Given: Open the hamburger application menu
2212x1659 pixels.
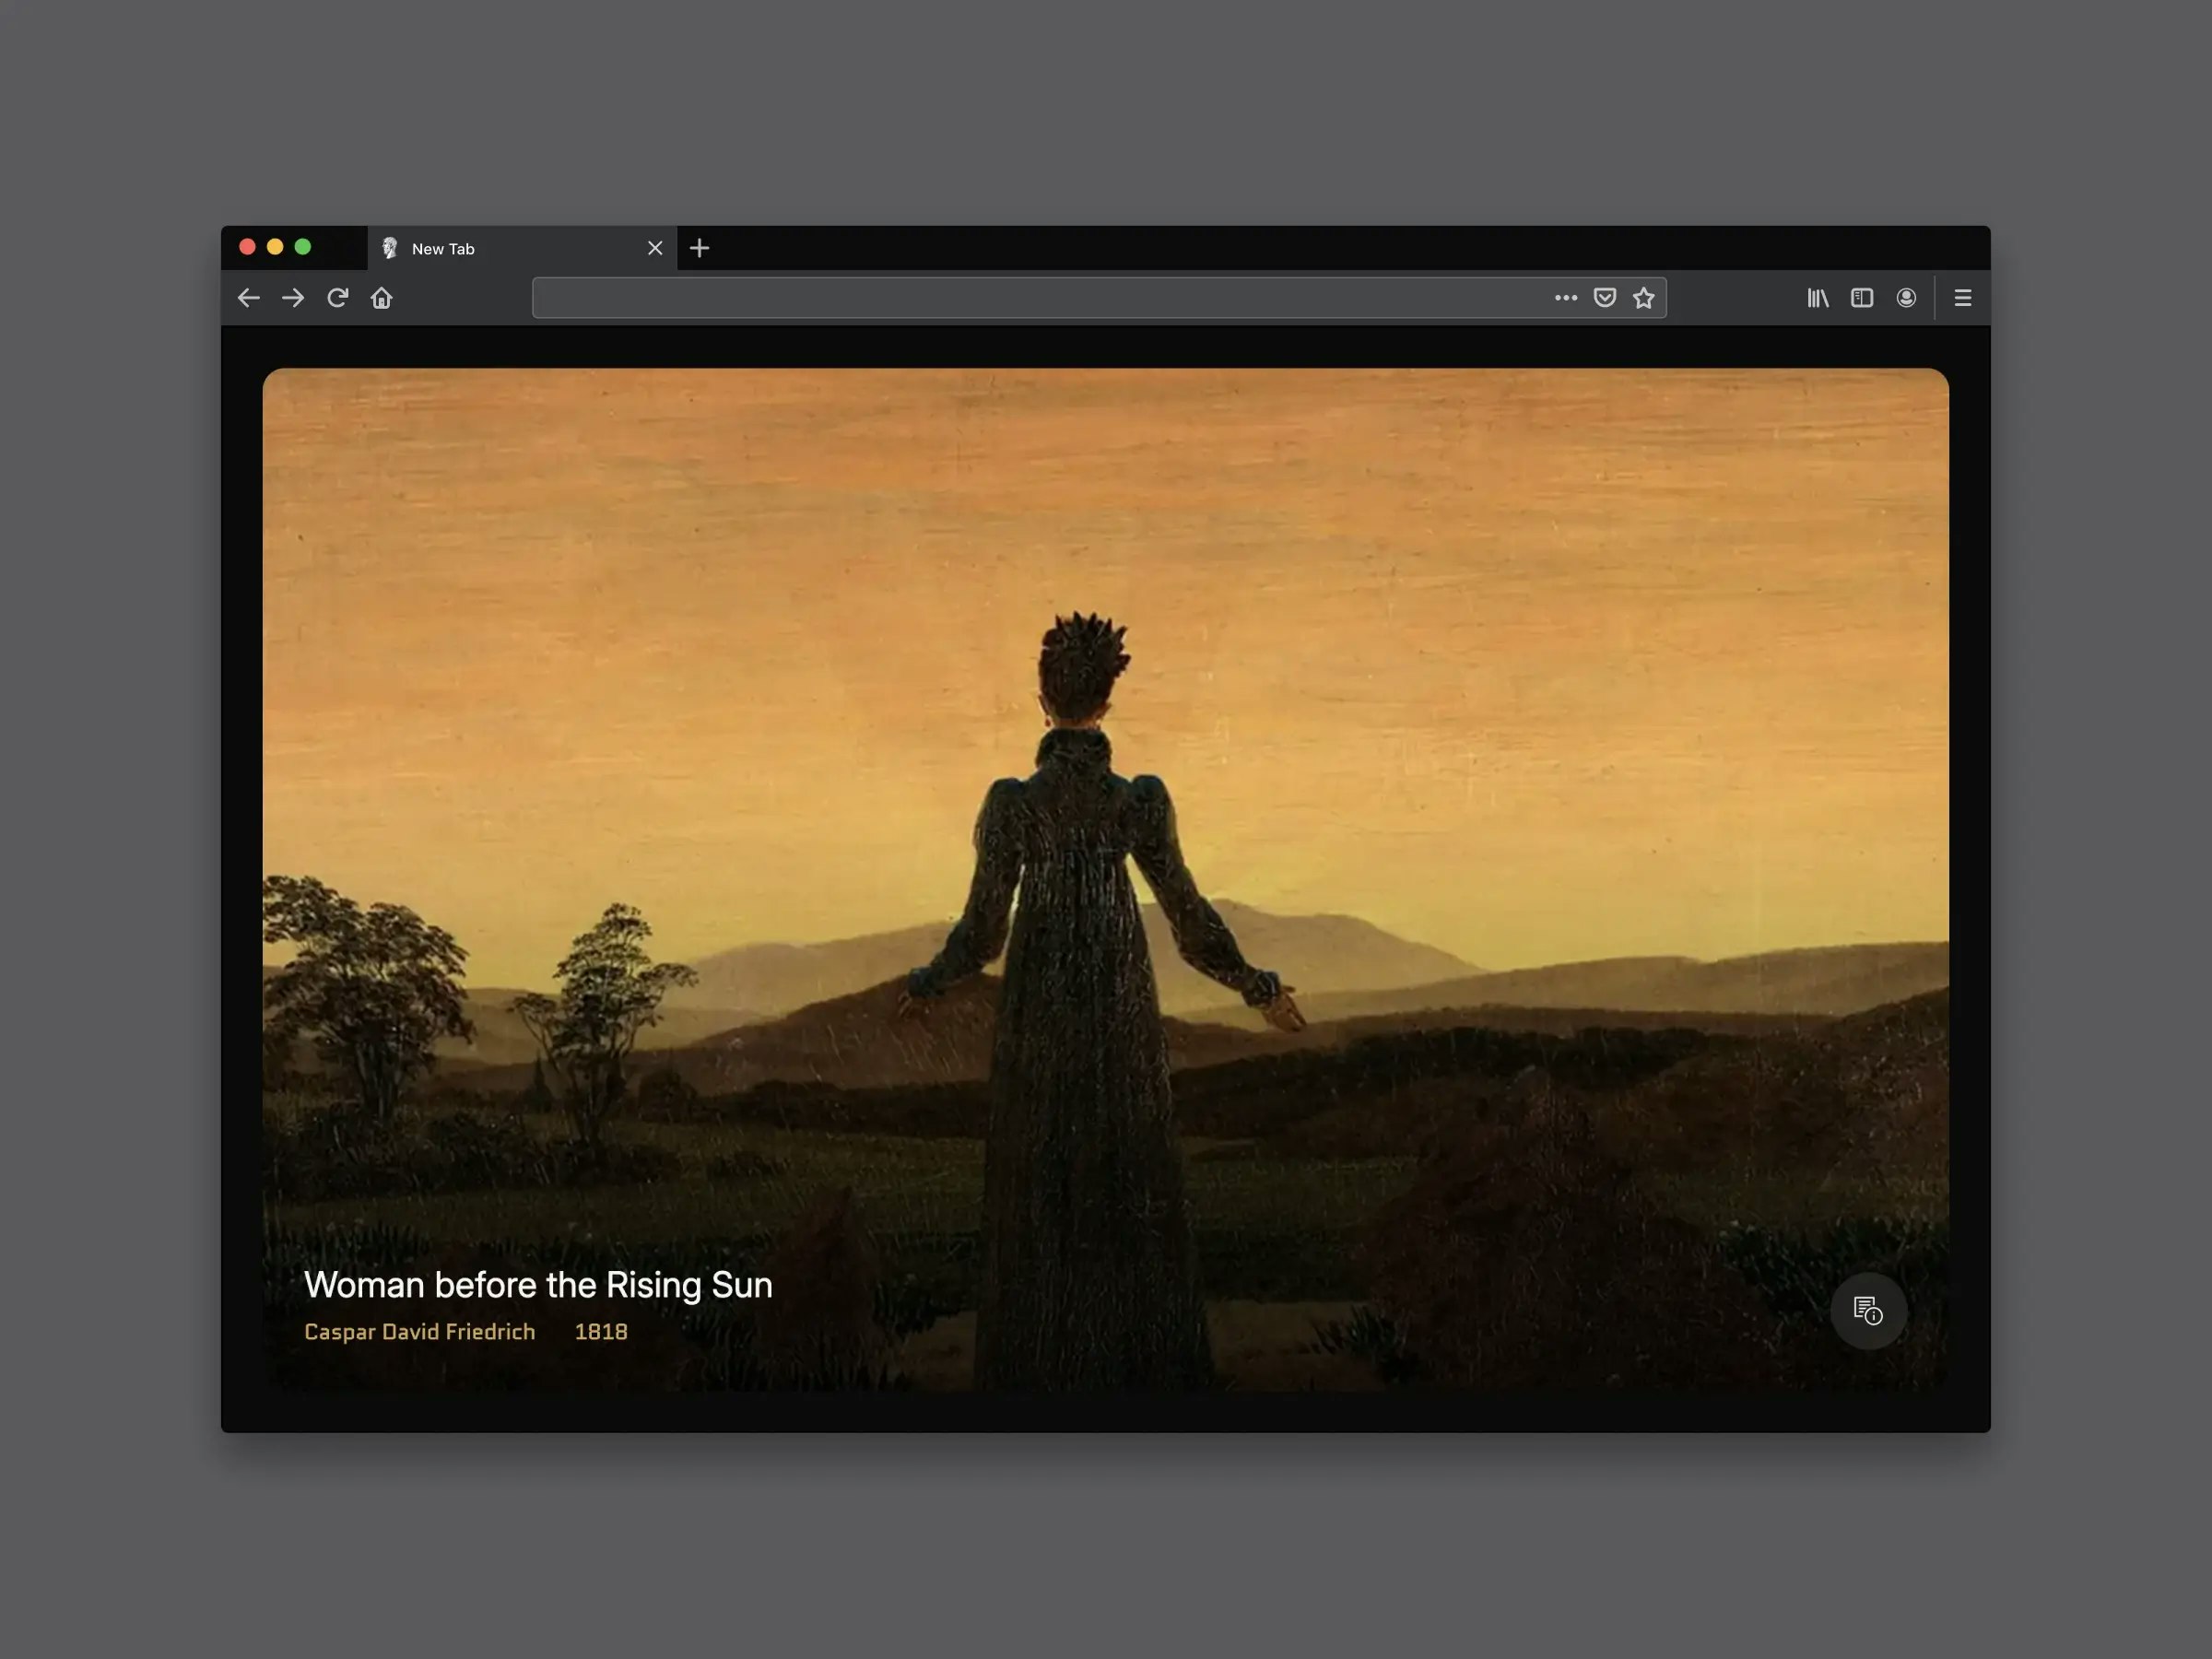Looking at the screenshot, I should [1962, 298].
